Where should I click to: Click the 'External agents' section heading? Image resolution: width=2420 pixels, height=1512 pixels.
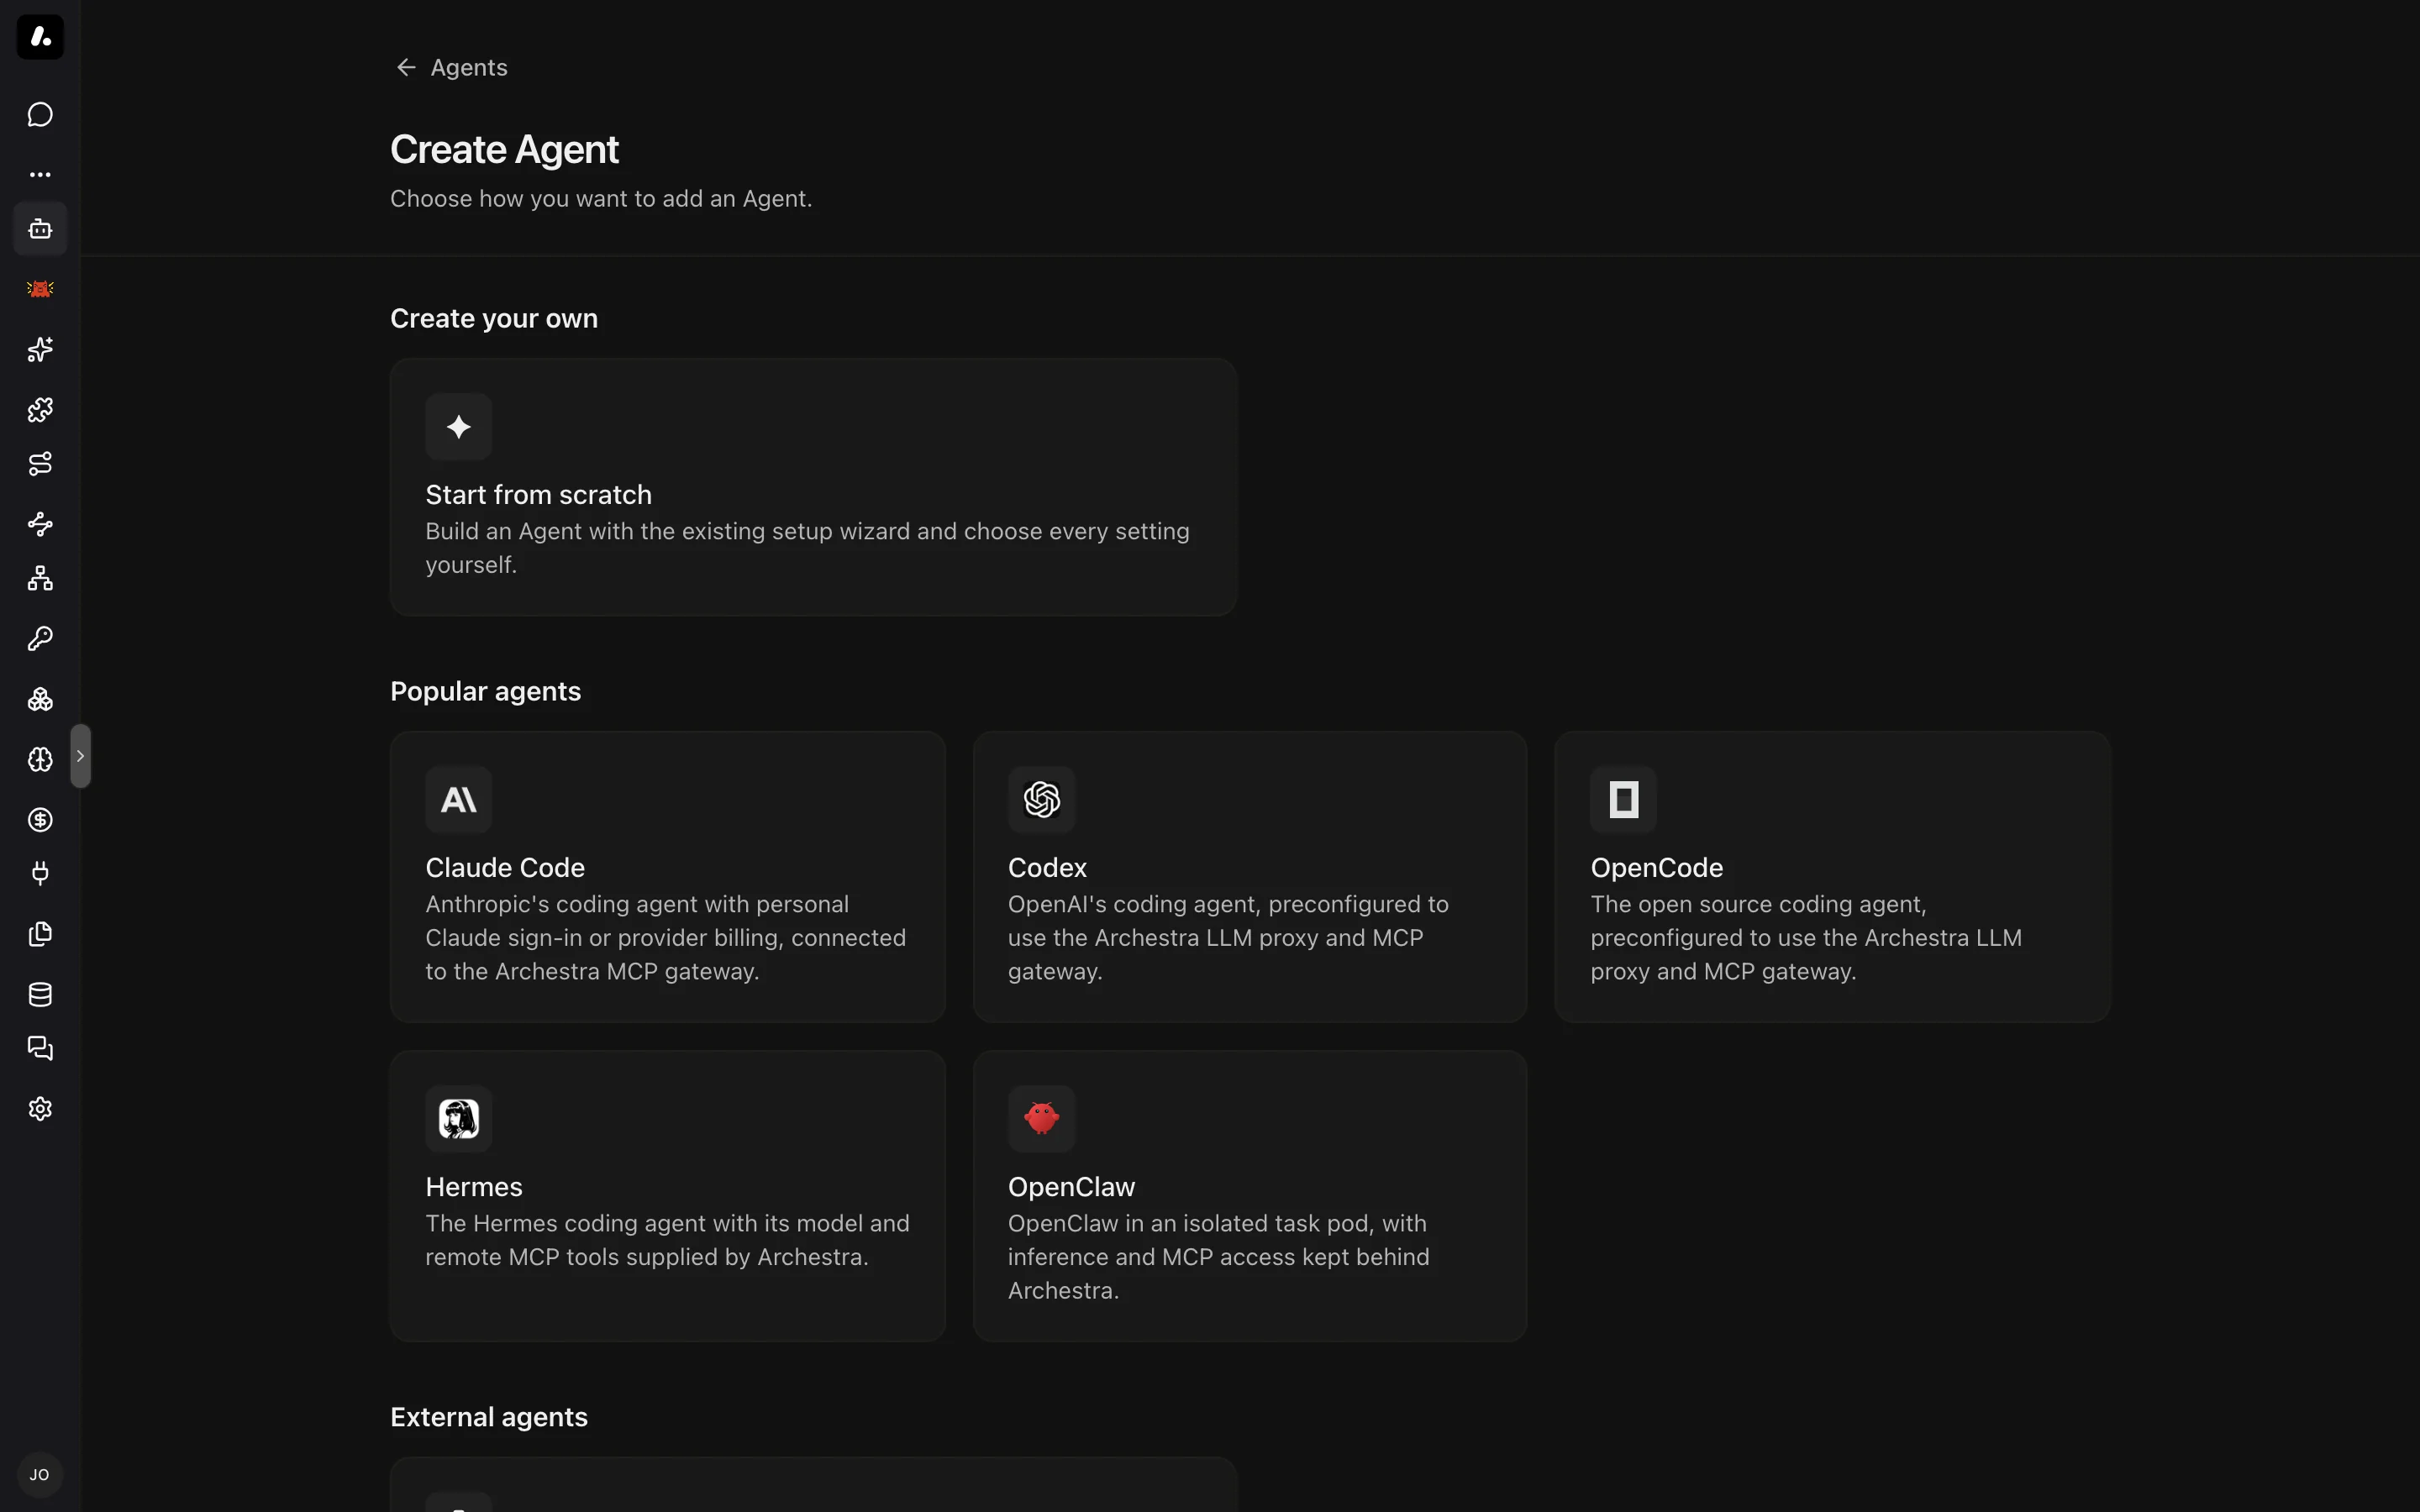tap(489, 1418)
